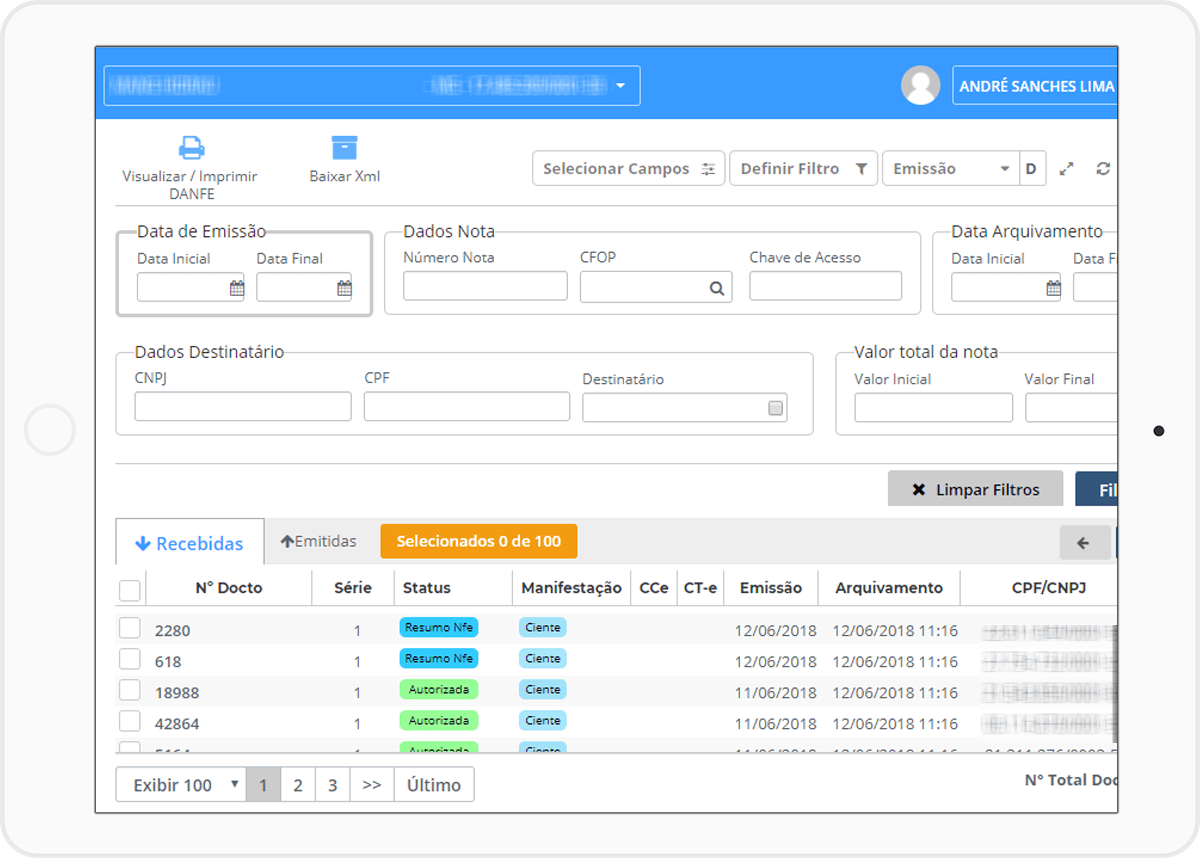Click the Resumo Nfe status of document 618

439,658
